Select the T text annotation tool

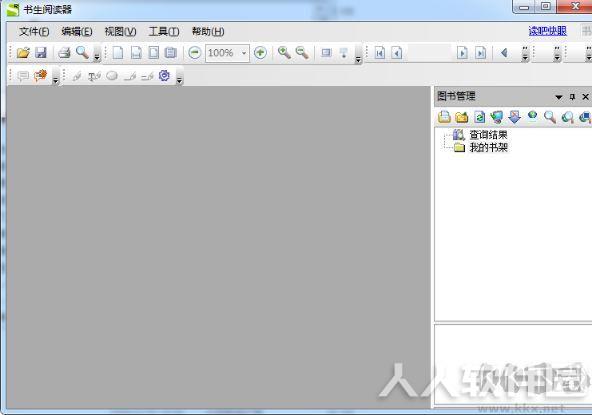pos(94,76)
